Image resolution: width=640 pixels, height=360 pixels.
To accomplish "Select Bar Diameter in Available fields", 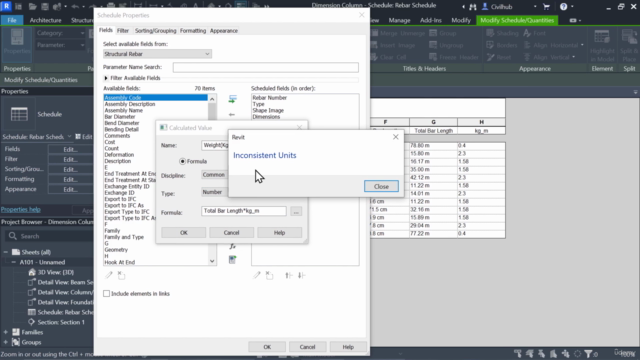I will tap(120, 117).
